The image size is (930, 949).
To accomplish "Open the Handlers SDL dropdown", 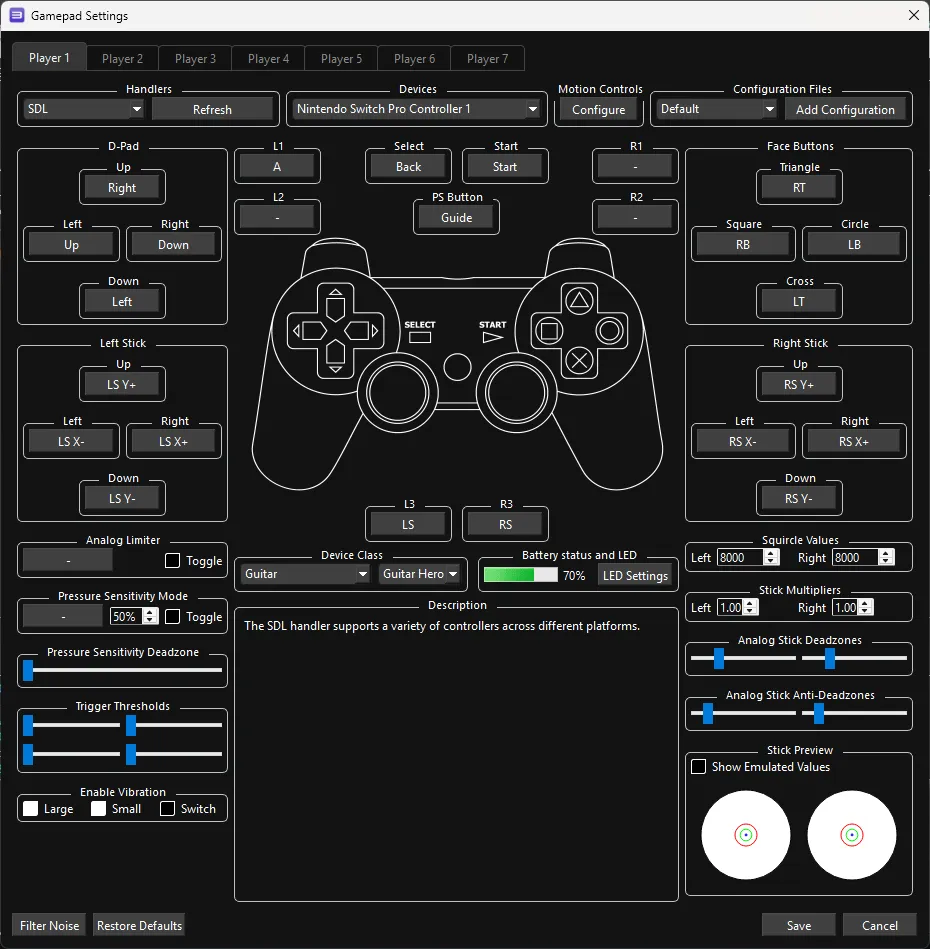I will tap(84, 109).
